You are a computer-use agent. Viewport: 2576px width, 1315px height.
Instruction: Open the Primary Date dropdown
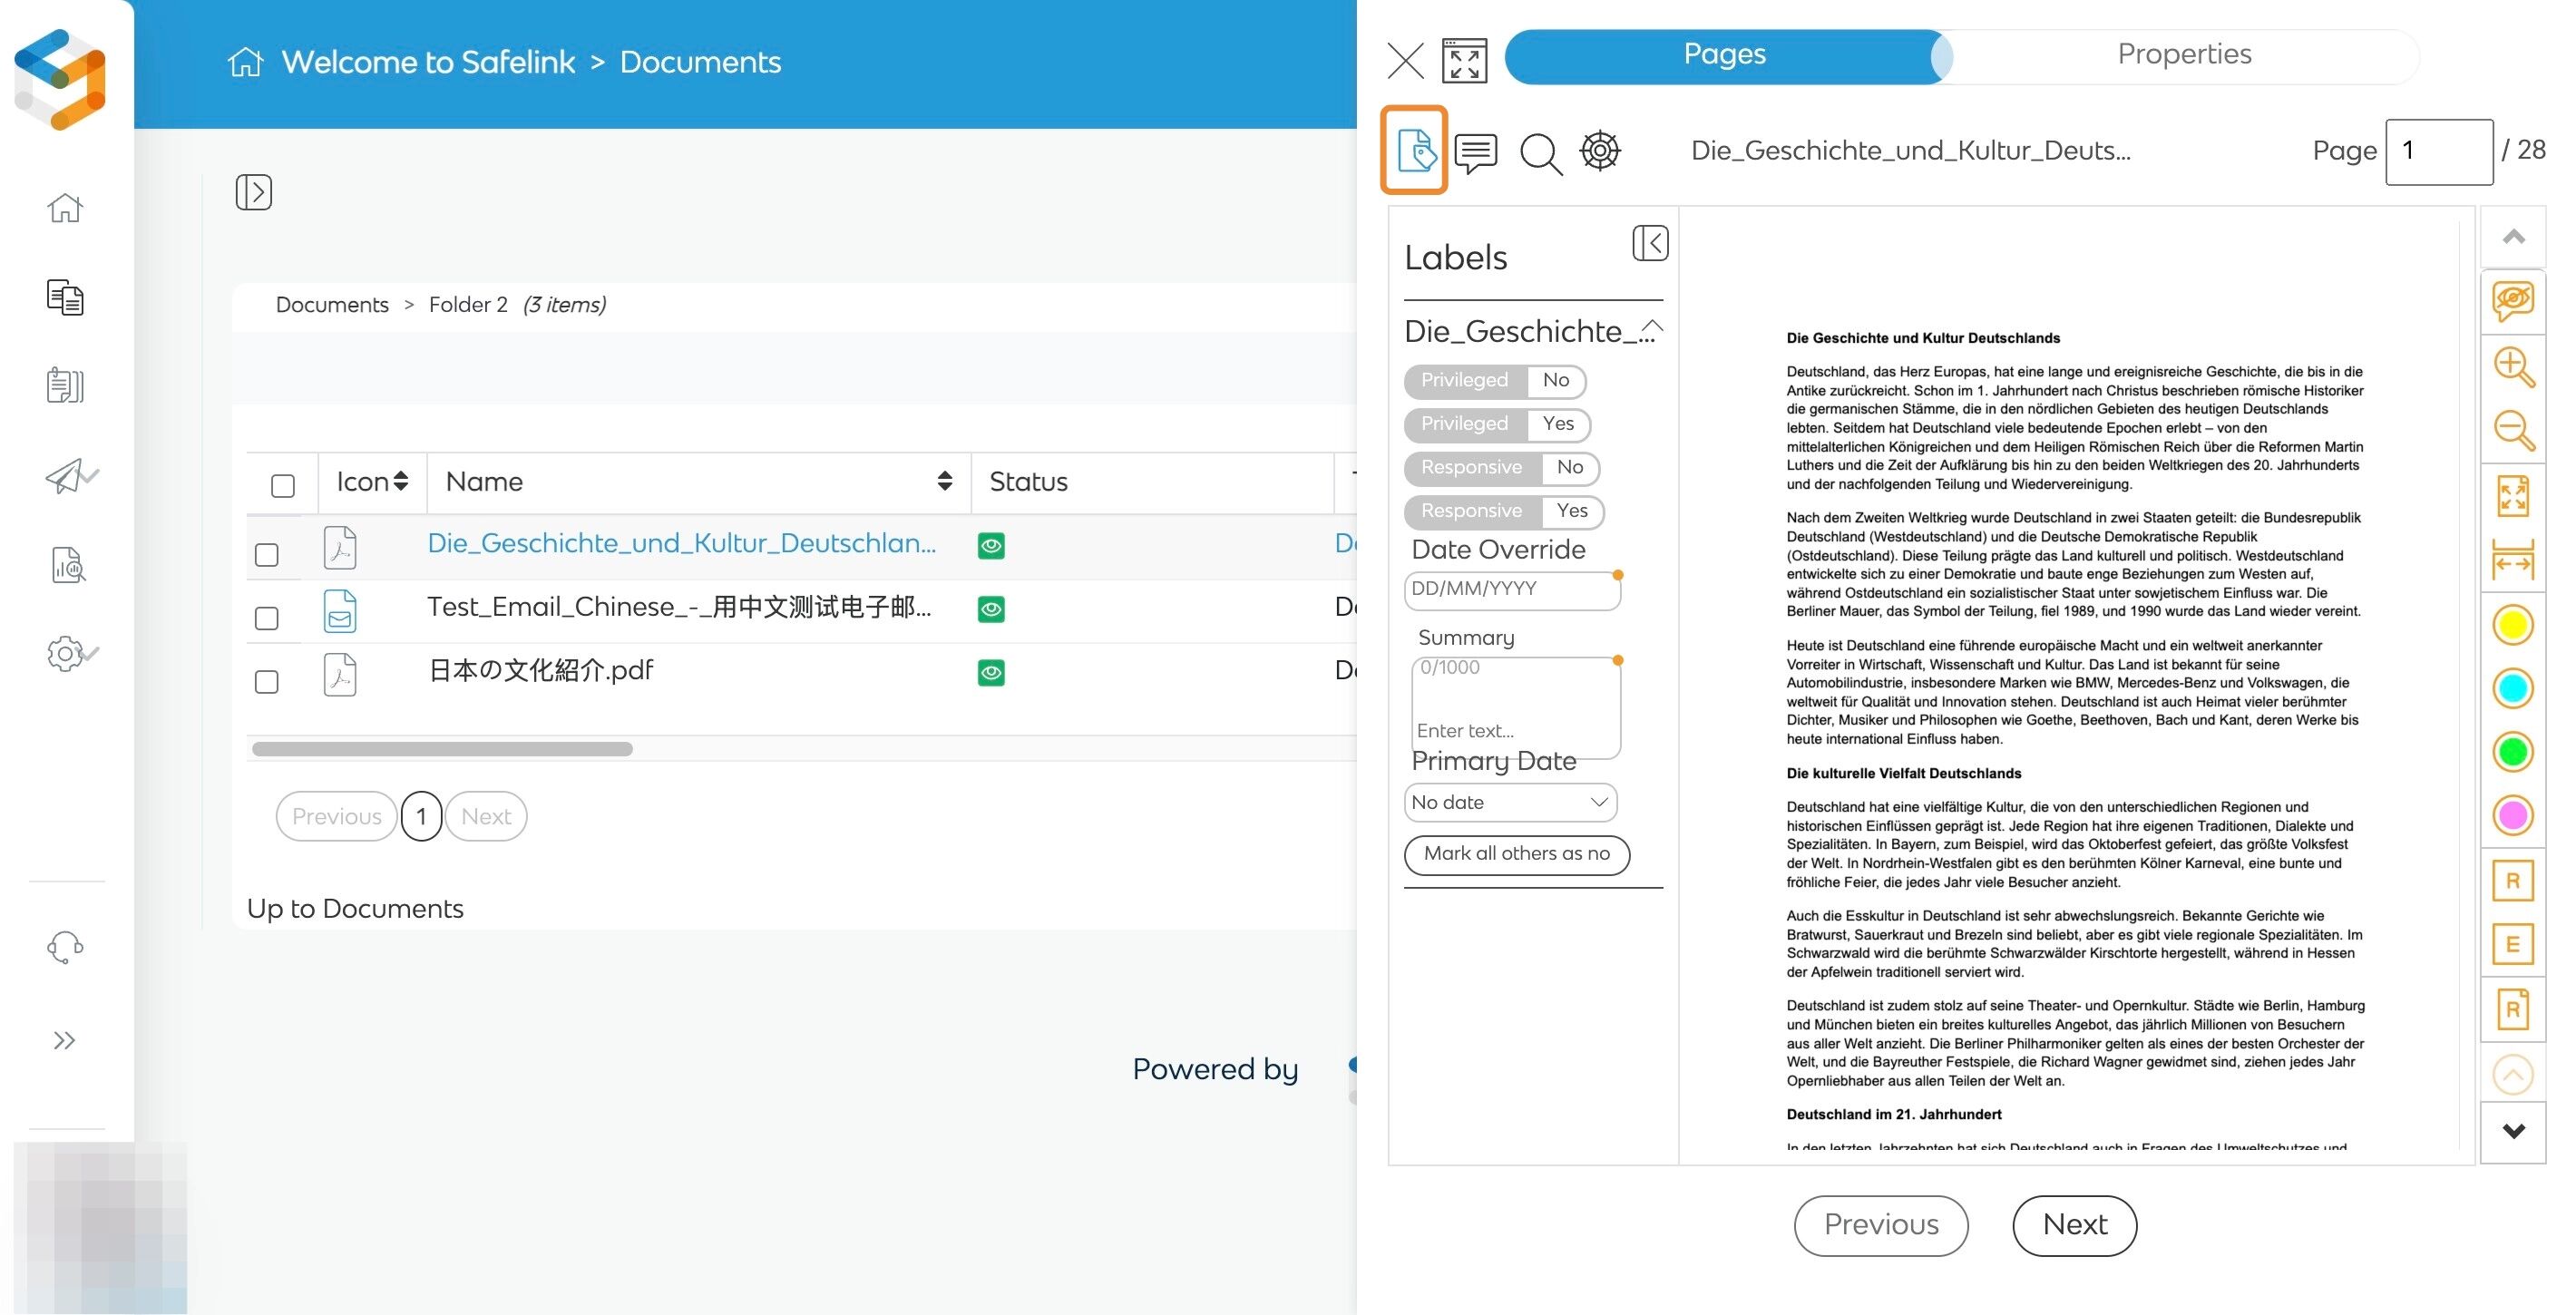click(x=1510, y=802)
